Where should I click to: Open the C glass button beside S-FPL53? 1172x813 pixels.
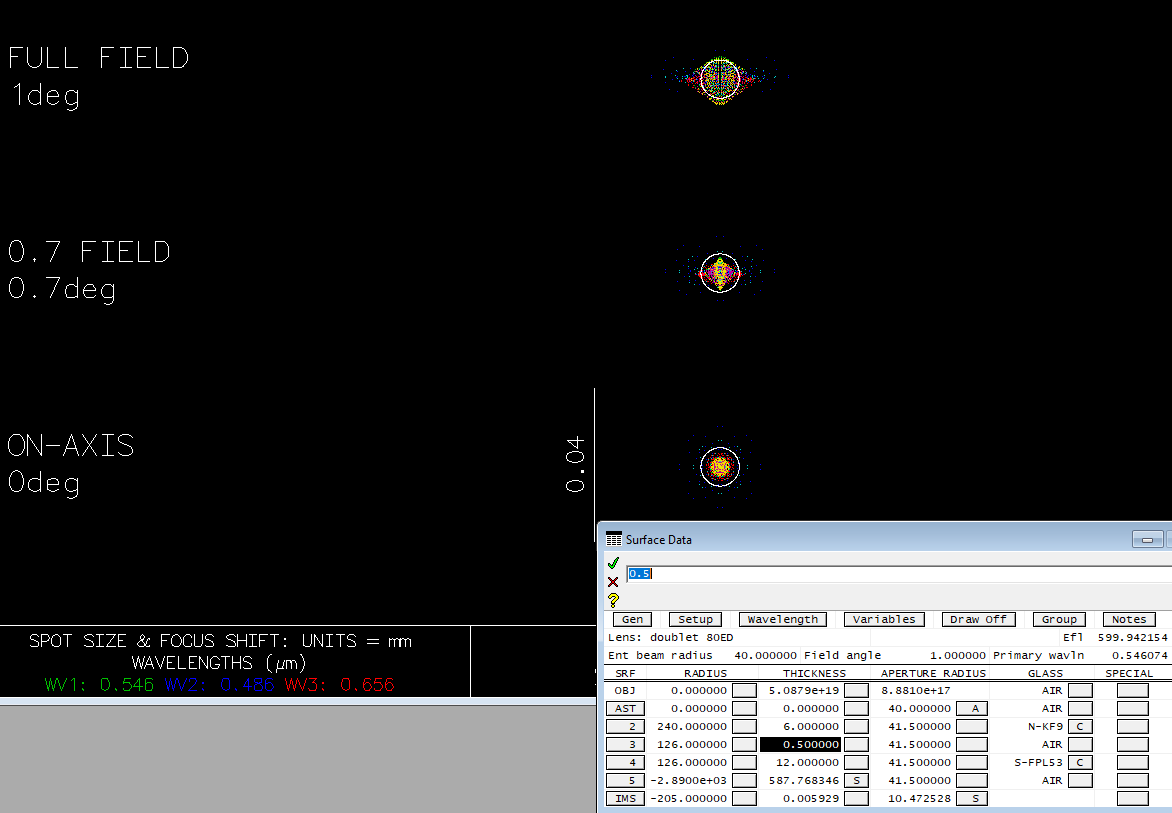point(1080,762)
